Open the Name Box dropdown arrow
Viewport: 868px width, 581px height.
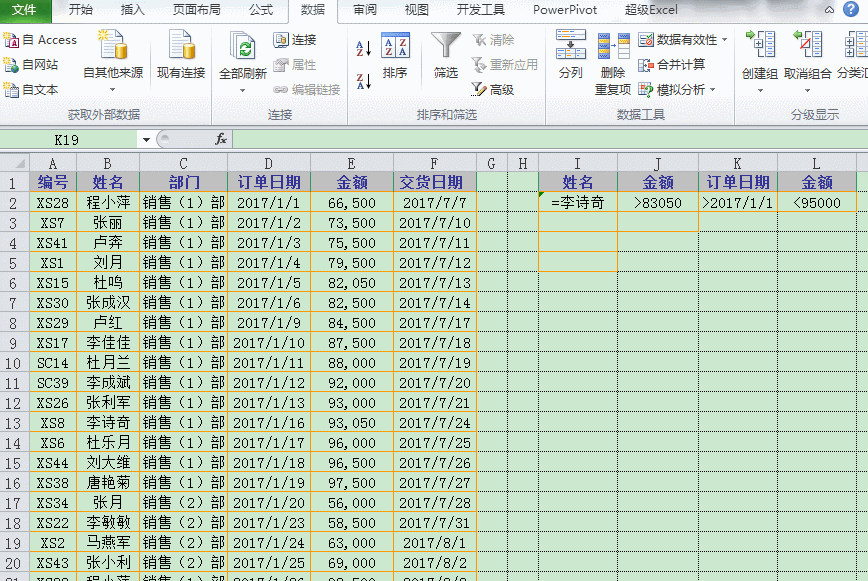pos(146,140)
